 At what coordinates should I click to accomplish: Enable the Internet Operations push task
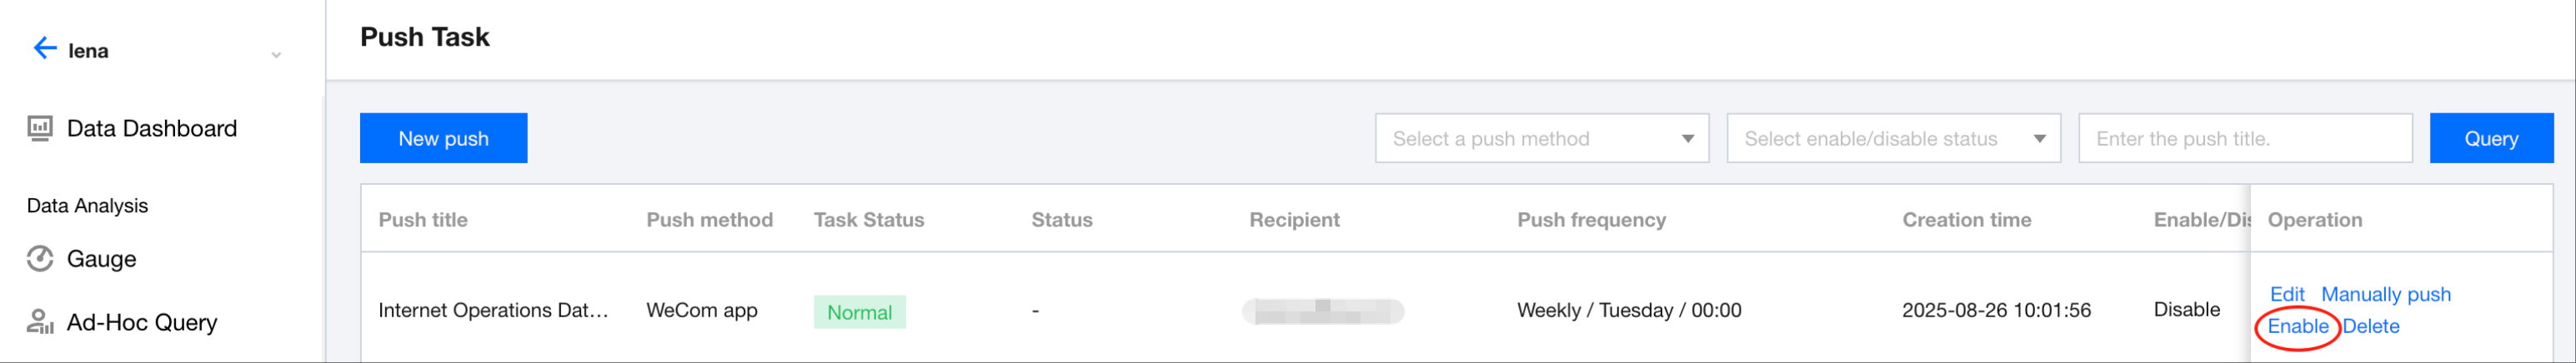2297,327
